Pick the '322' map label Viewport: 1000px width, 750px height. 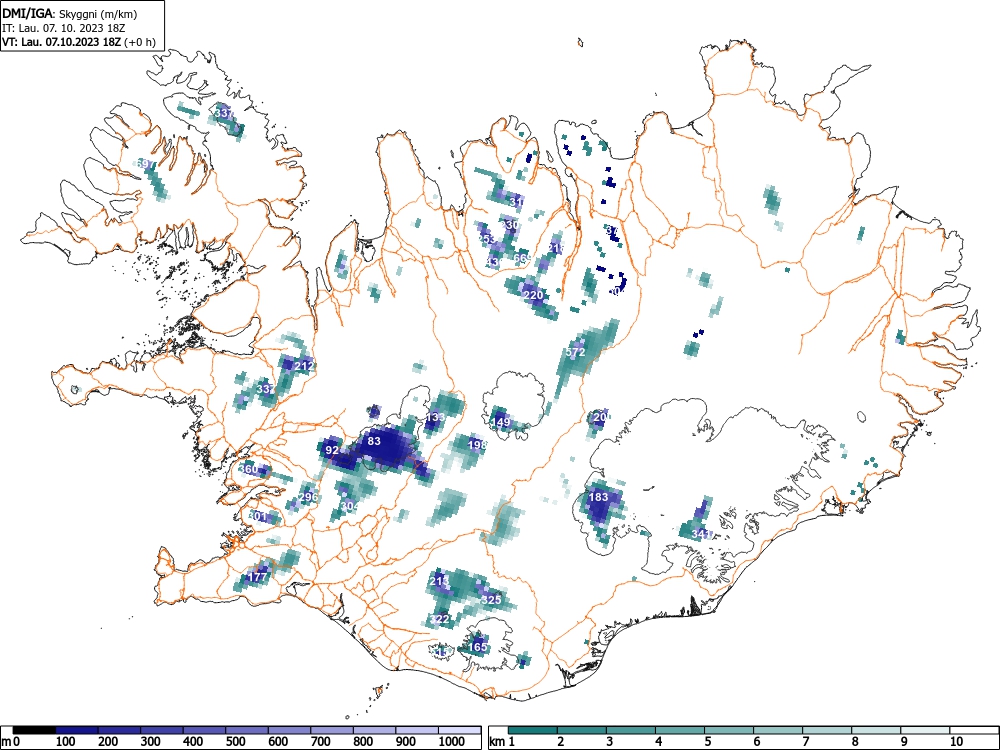[439, 619]
